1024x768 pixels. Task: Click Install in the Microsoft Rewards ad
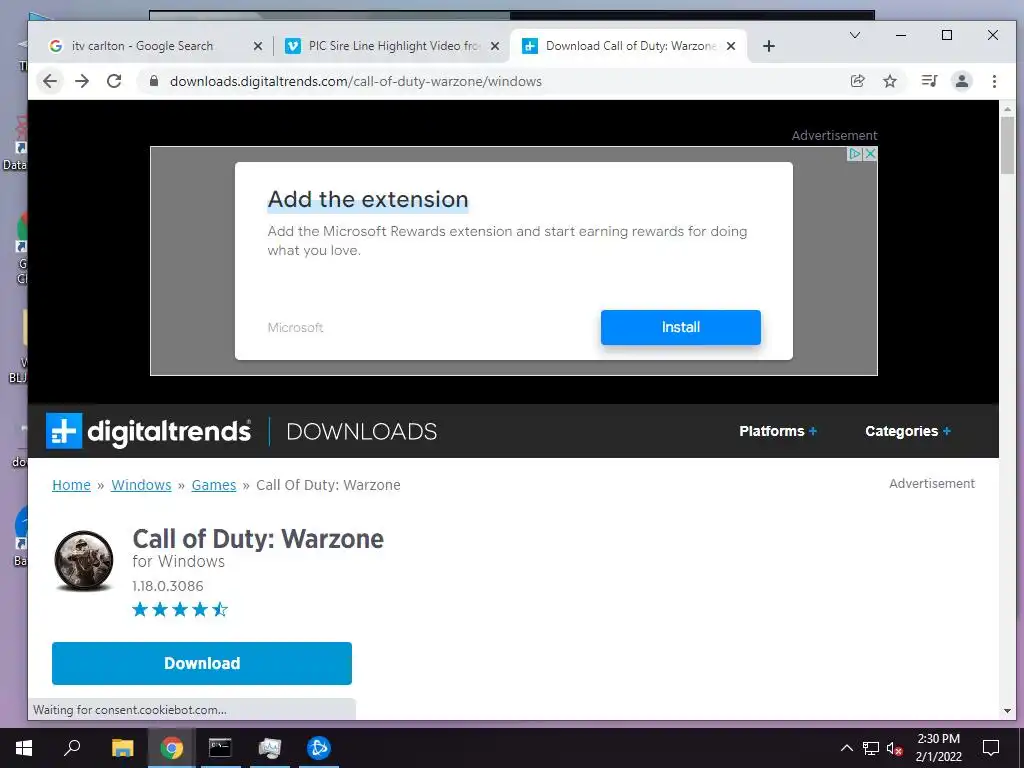point(680,327)
